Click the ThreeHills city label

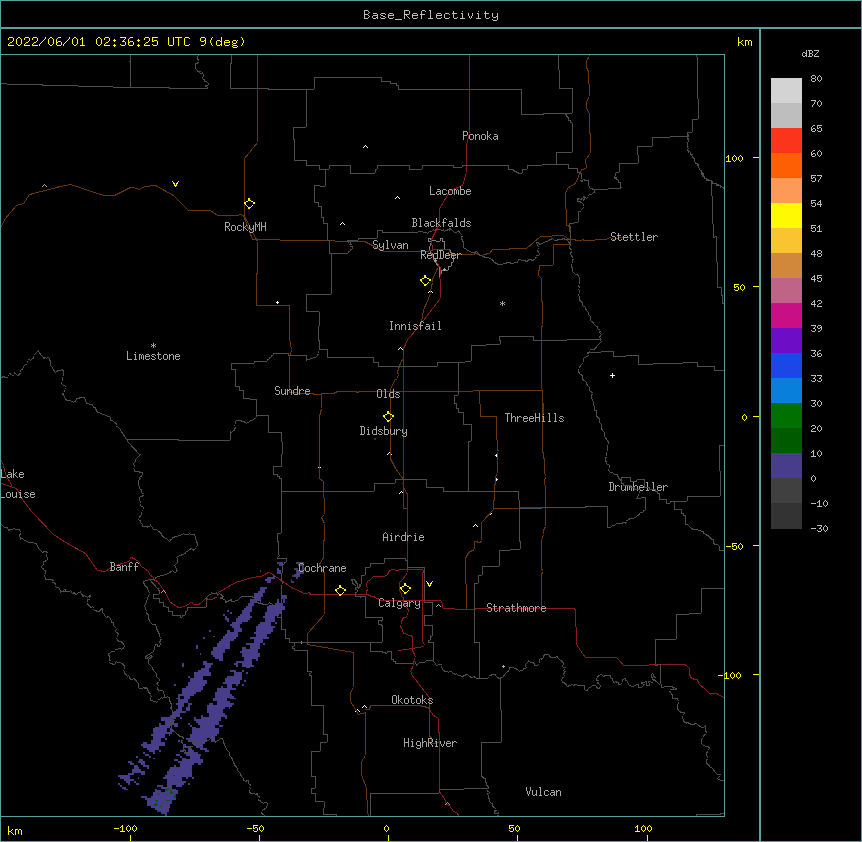click(x=534, y=418)
